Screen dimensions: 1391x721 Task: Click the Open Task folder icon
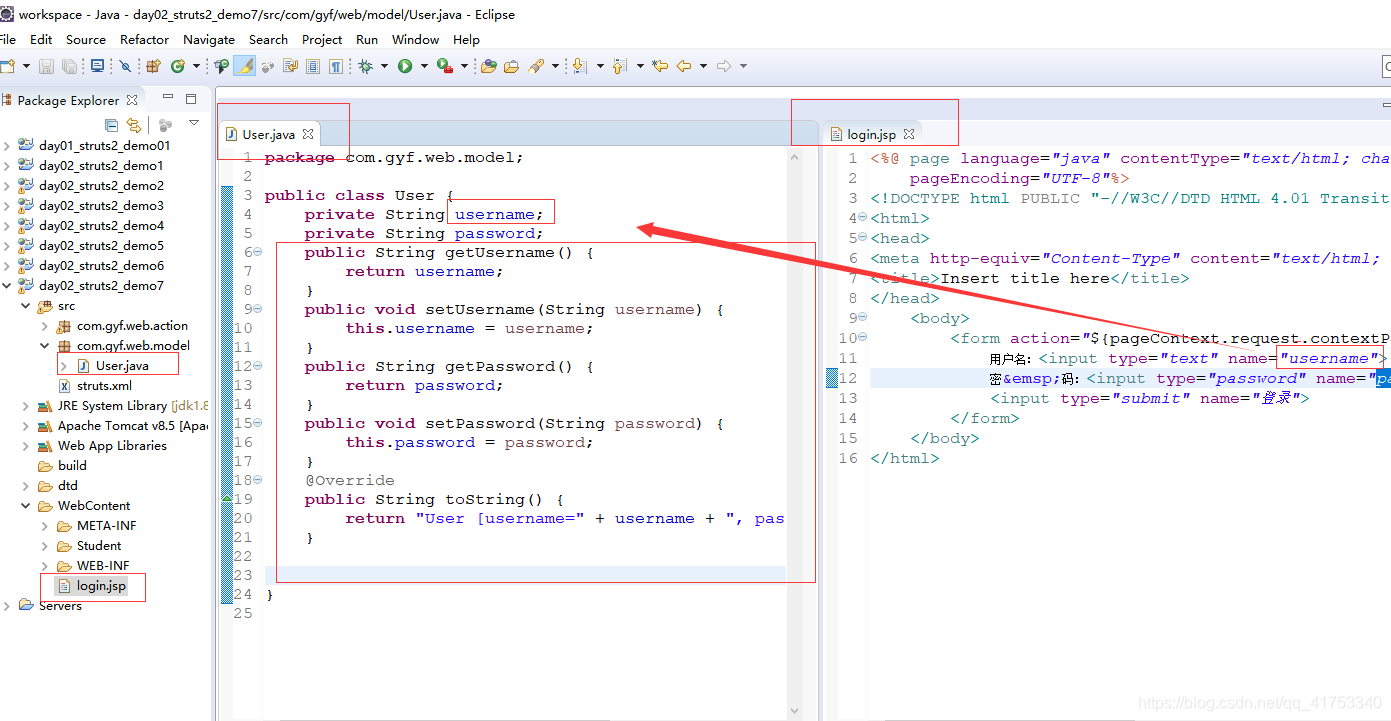511,66
